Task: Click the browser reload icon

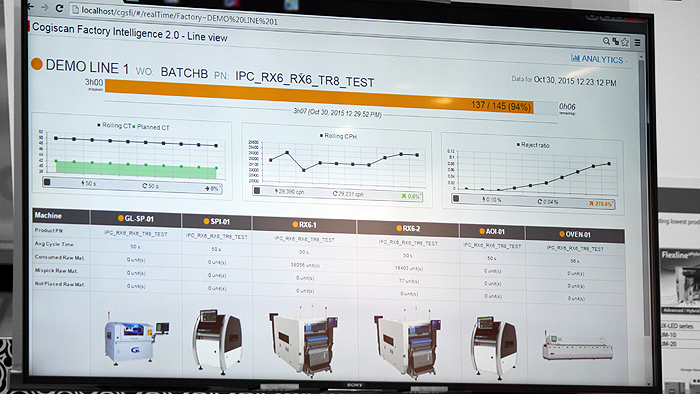Action: click(58, 8)
